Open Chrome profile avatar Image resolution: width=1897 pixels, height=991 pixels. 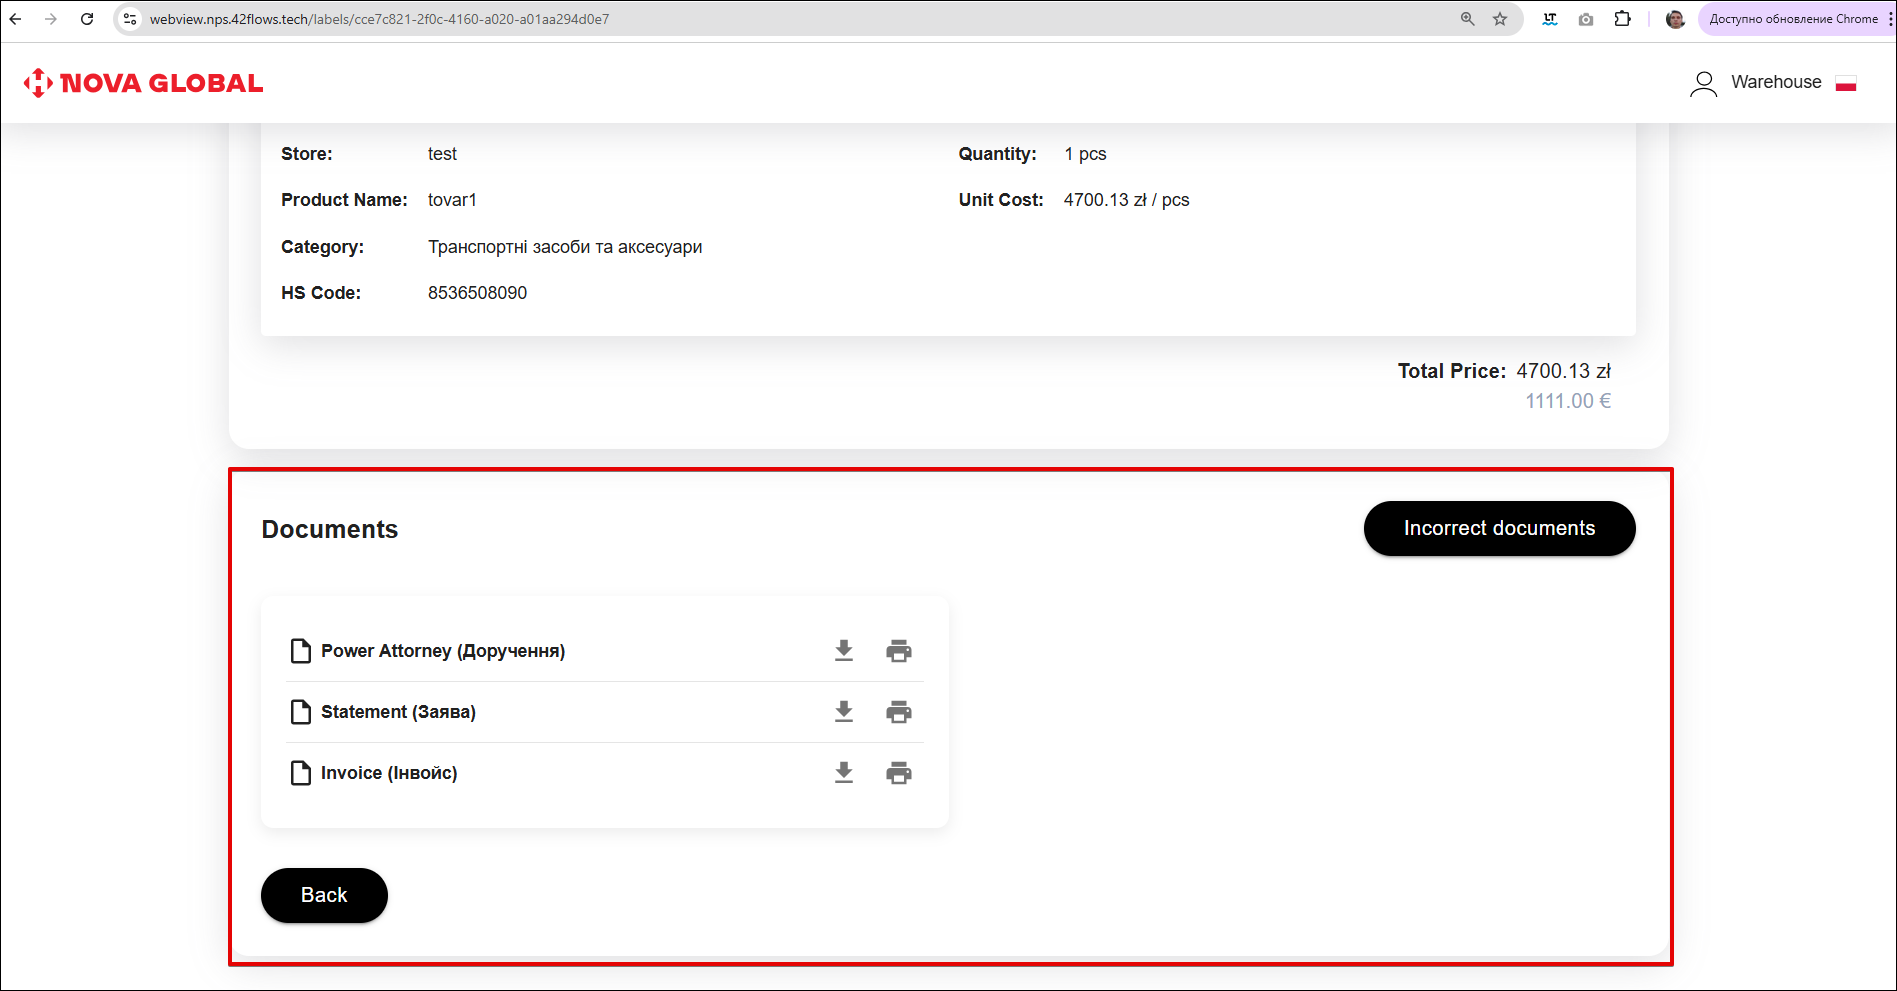tap(1675, 19)
